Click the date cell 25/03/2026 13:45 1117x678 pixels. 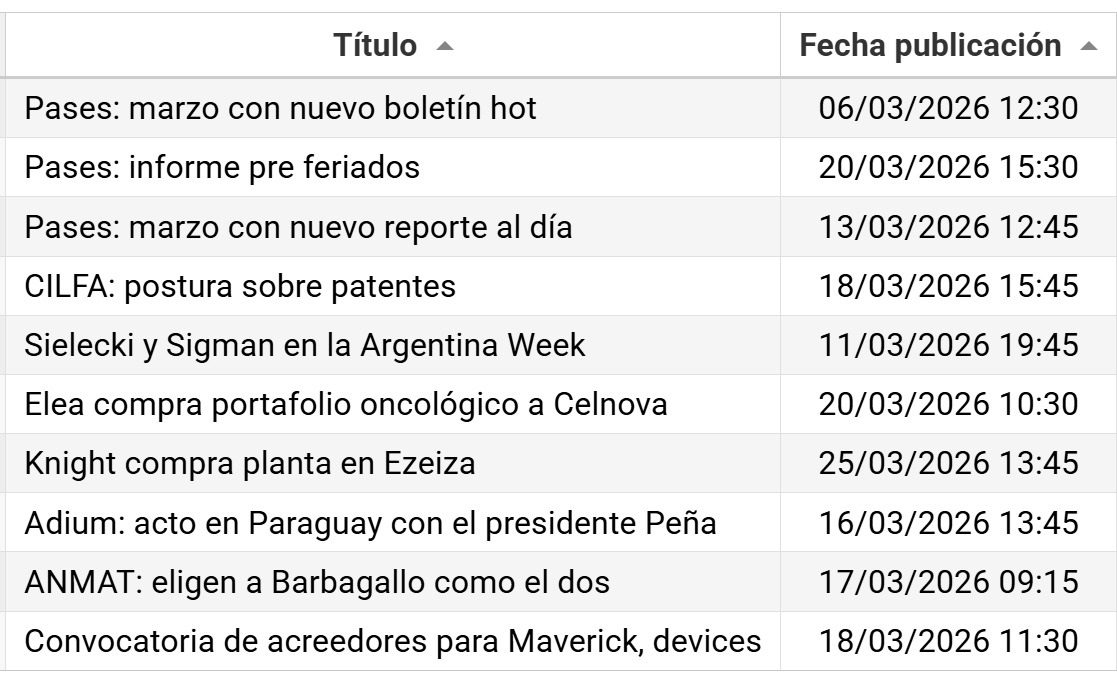tap(948, 464)
